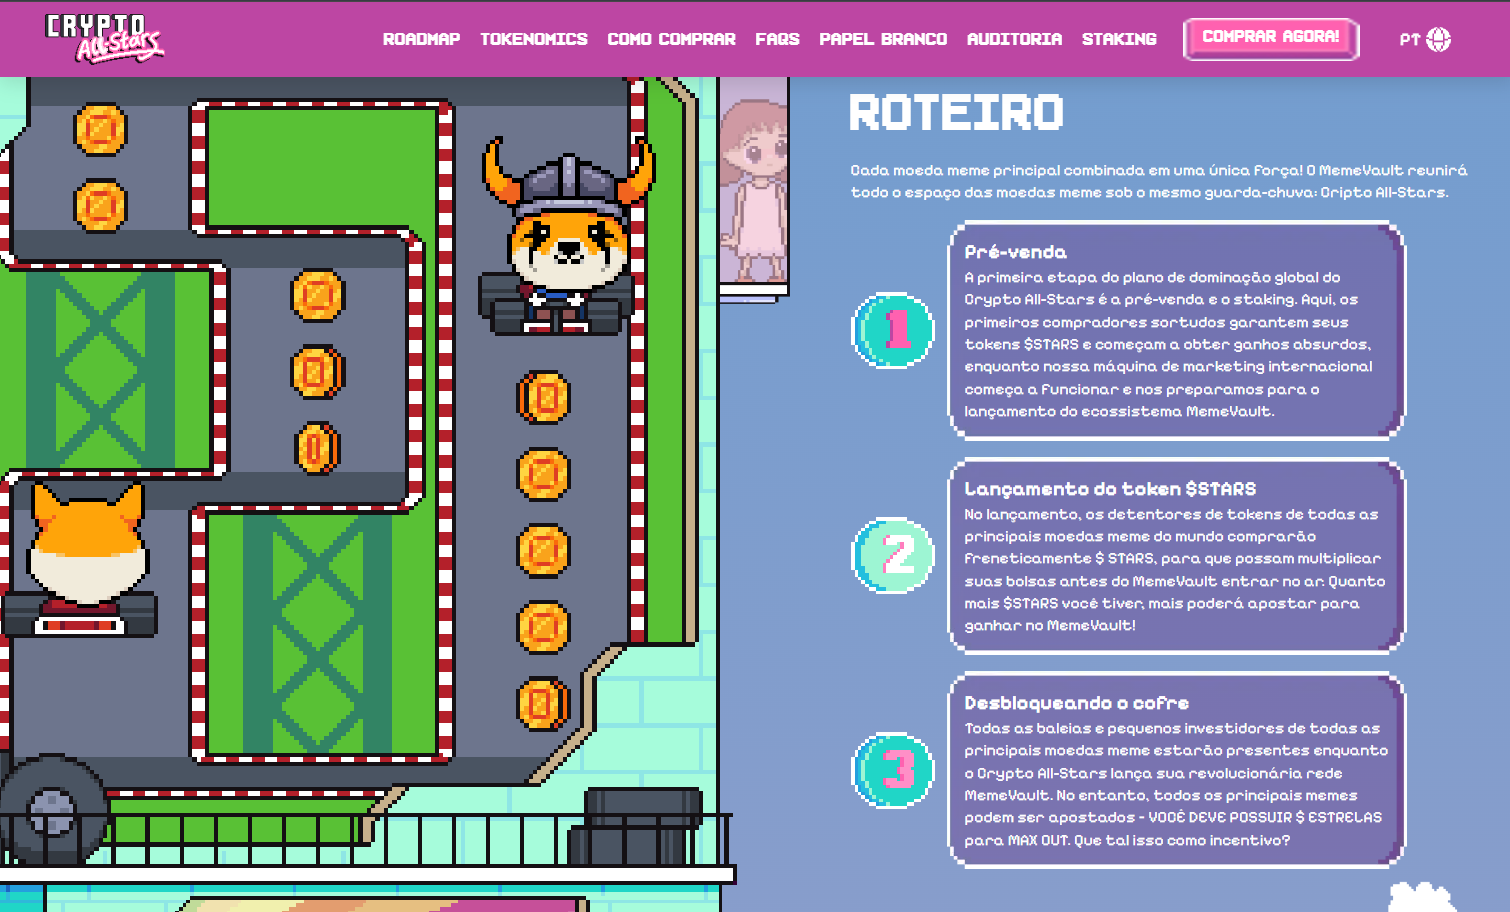Image resolution: width=1510 pixels, height=912 pixels.
Task: Open the Papel Branco link
Action: [883, 39]
